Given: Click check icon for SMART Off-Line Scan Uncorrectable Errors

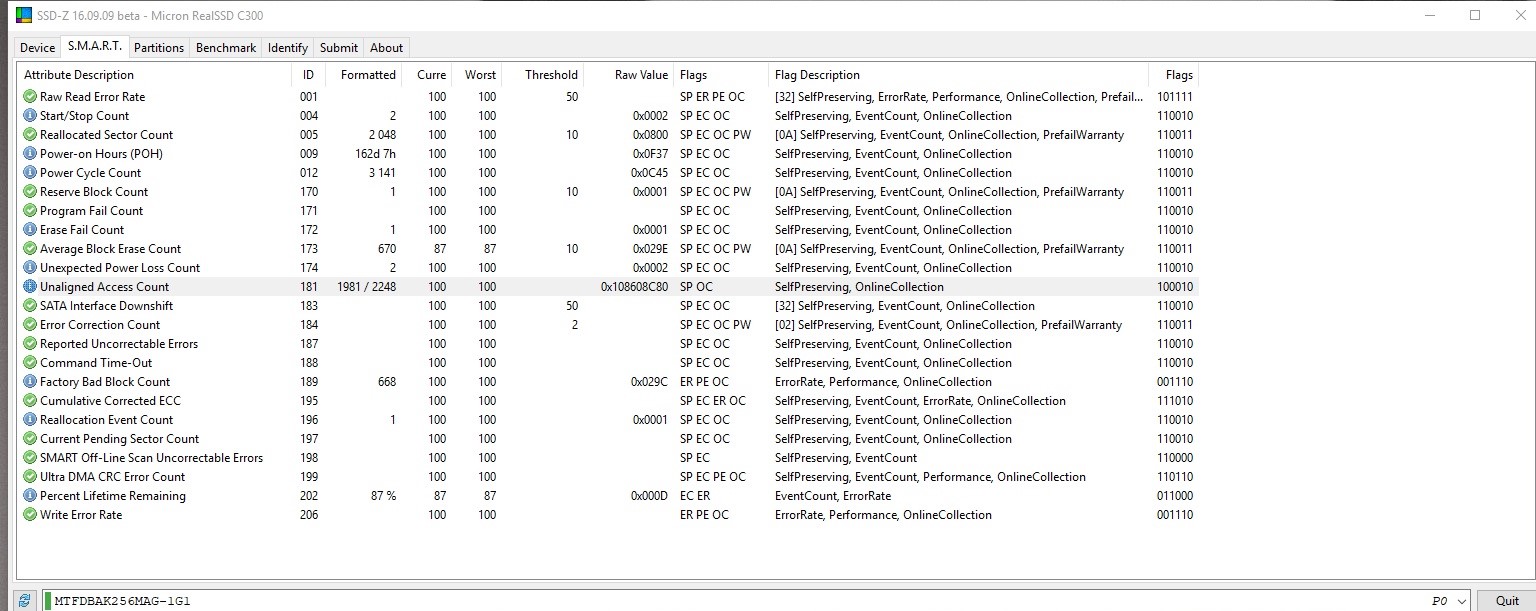Looking at the screenshot, I should click(30, 458).
